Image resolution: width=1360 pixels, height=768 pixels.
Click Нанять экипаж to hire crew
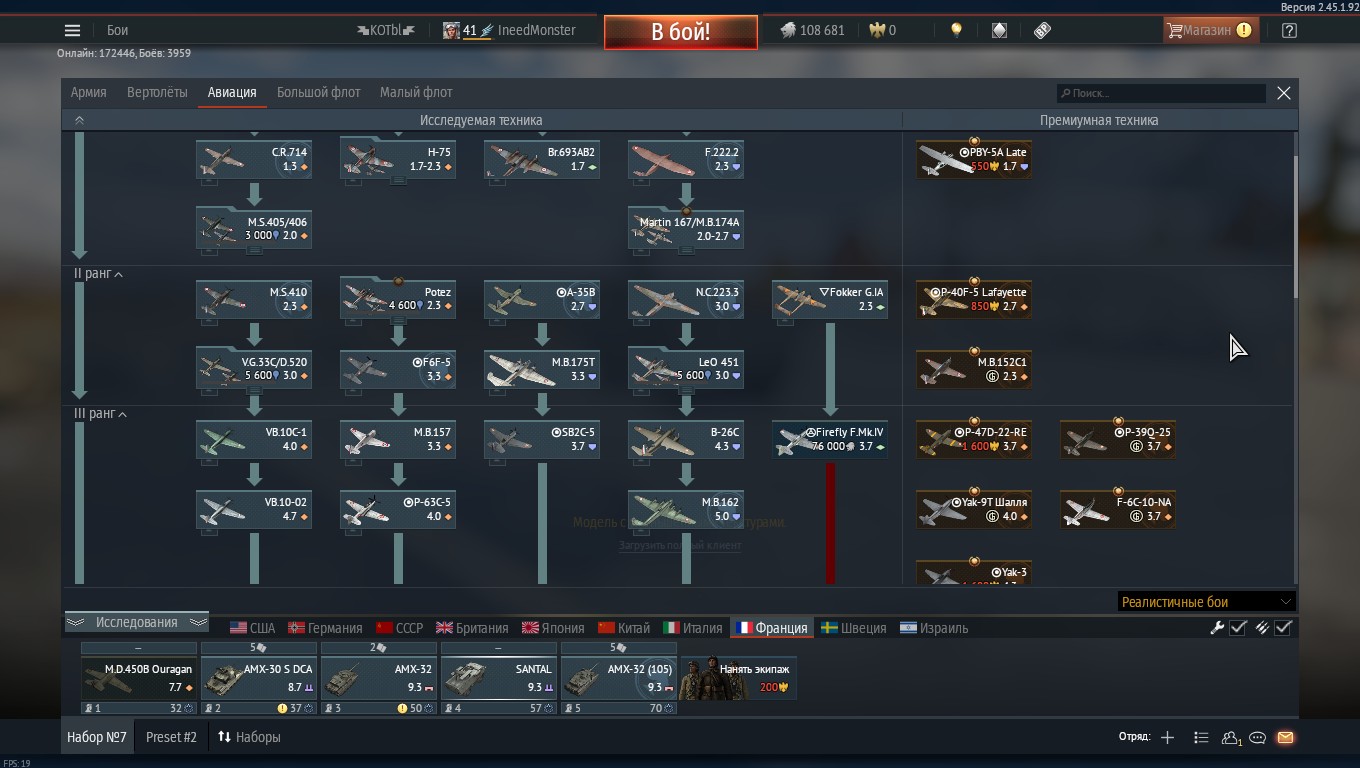[x=738, y=678]
